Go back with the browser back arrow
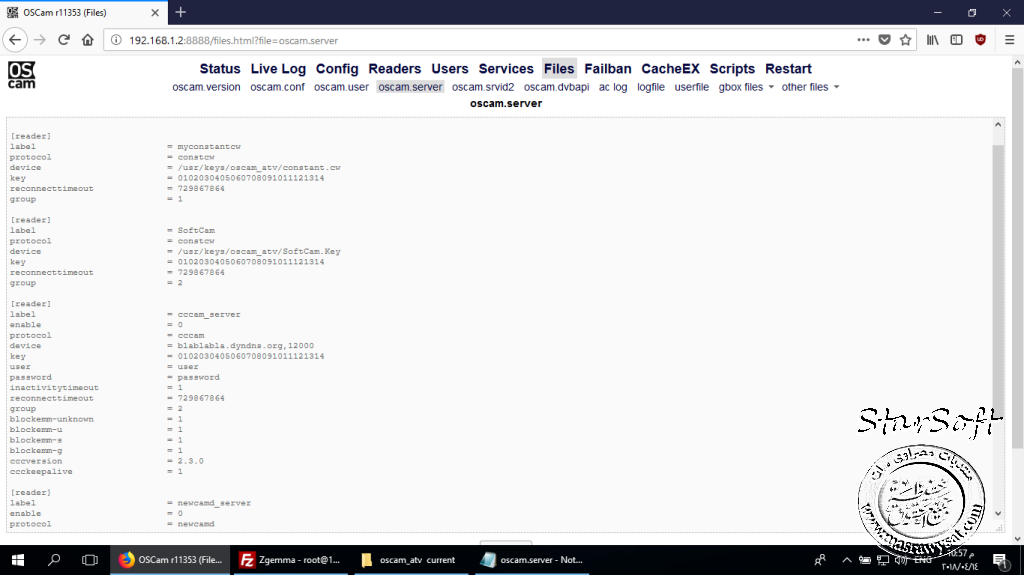 coord(15,40)
